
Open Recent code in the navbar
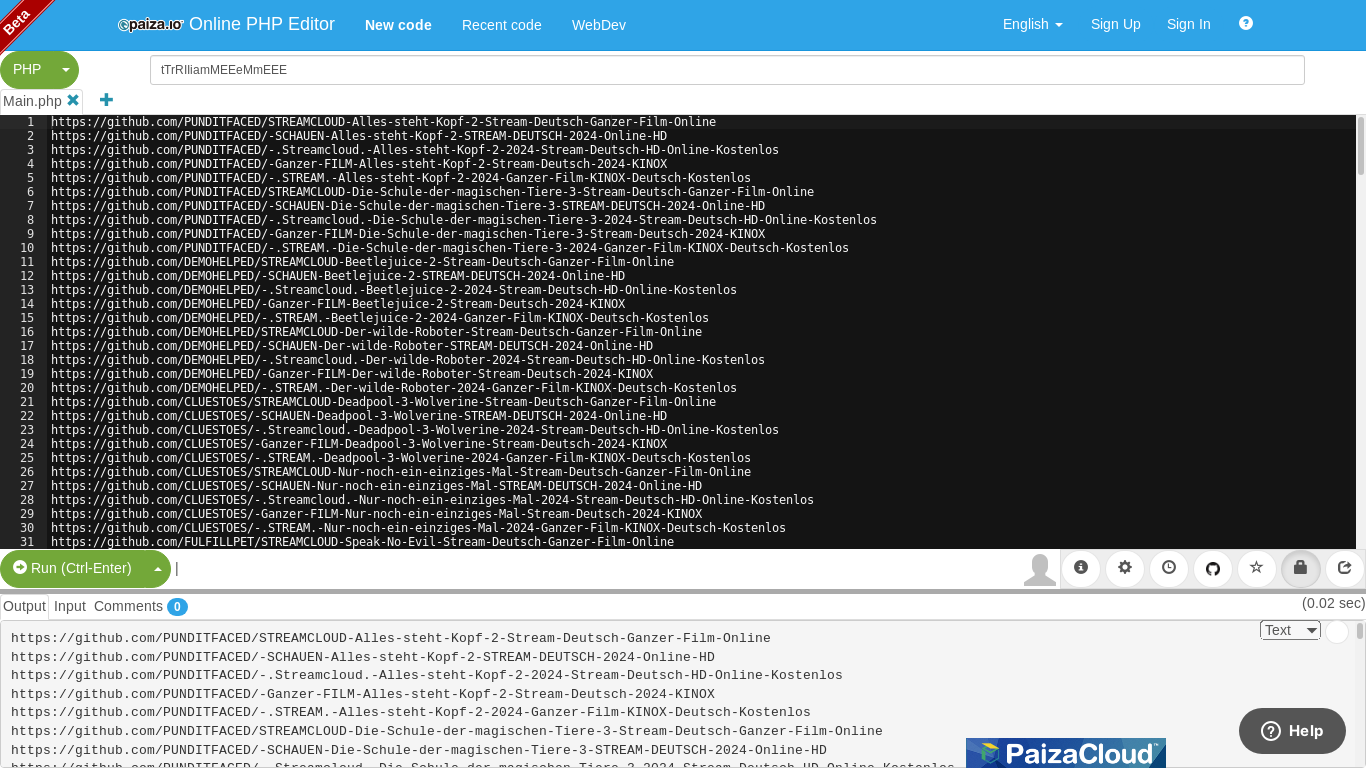[x=502, y=25]
